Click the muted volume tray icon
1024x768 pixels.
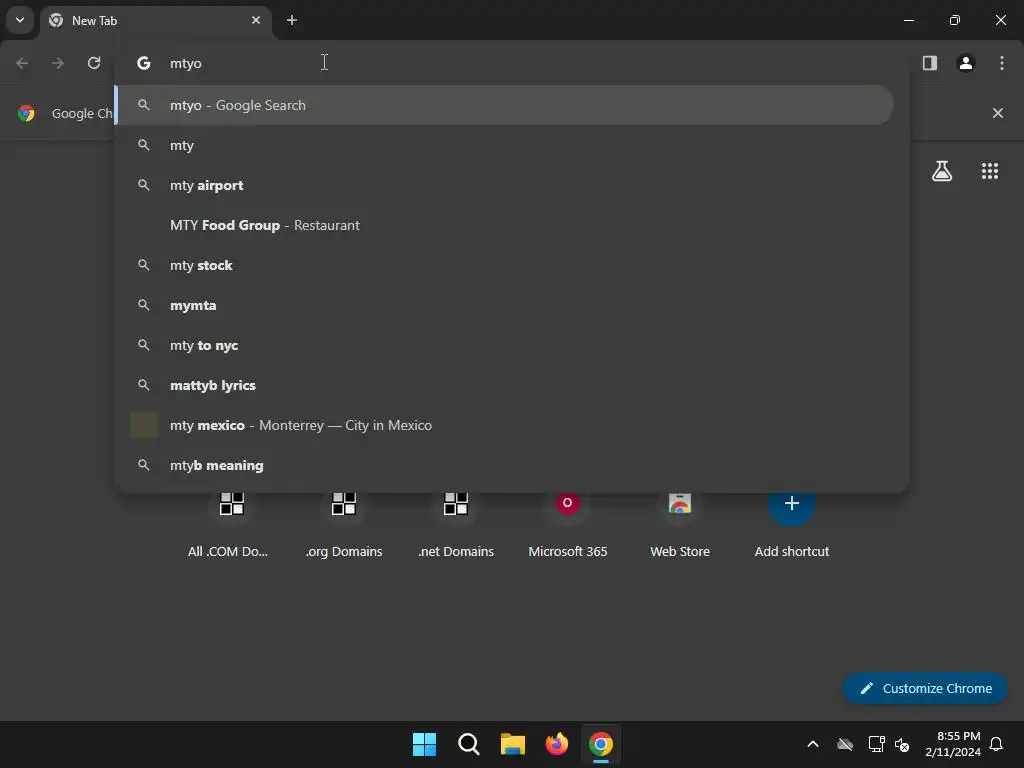click(902, 744)
